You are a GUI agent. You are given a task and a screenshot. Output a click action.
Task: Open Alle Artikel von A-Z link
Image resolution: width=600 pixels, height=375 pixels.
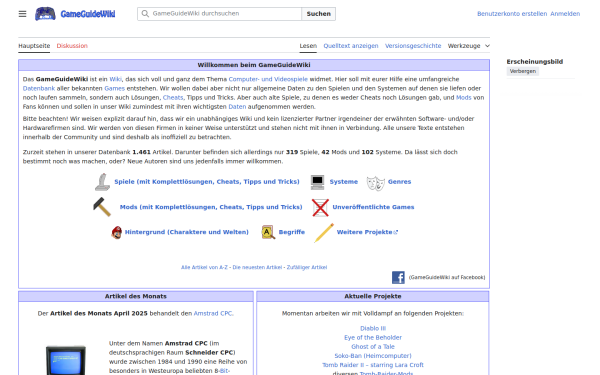pos(204,267)
